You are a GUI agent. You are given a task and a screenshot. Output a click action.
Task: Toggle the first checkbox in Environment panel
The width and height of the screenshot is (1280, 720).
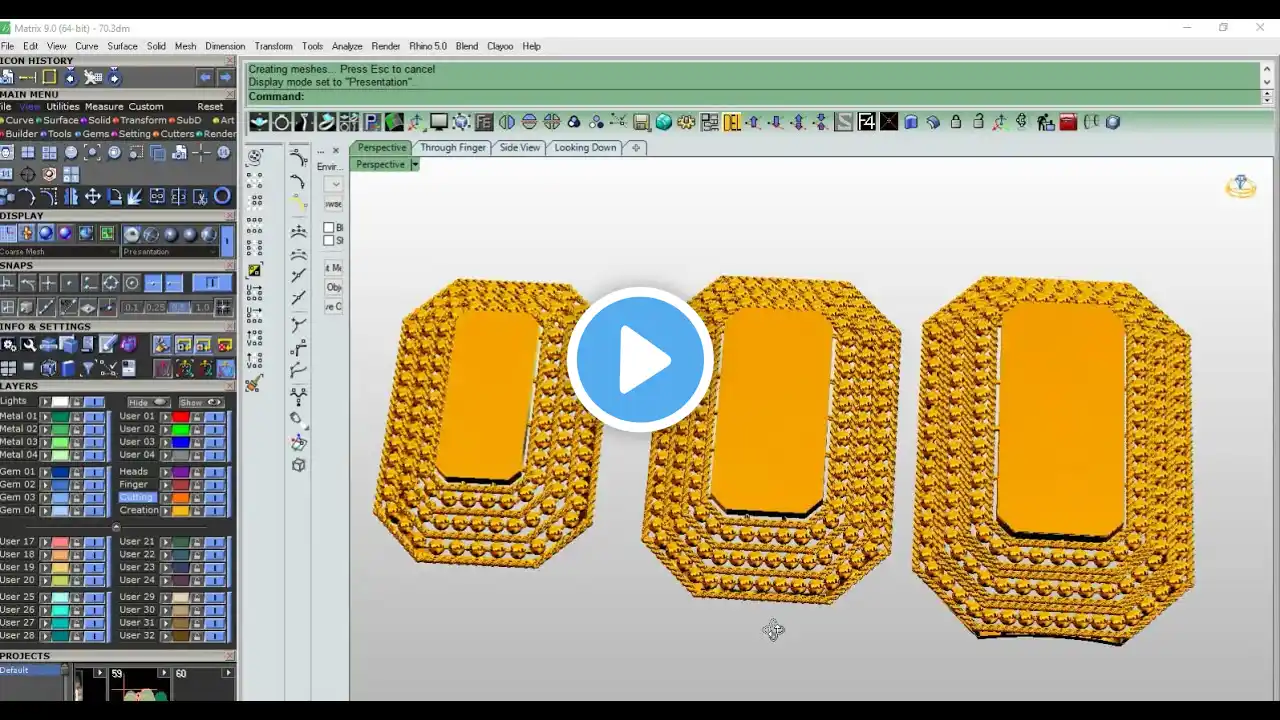pos(328,228)
